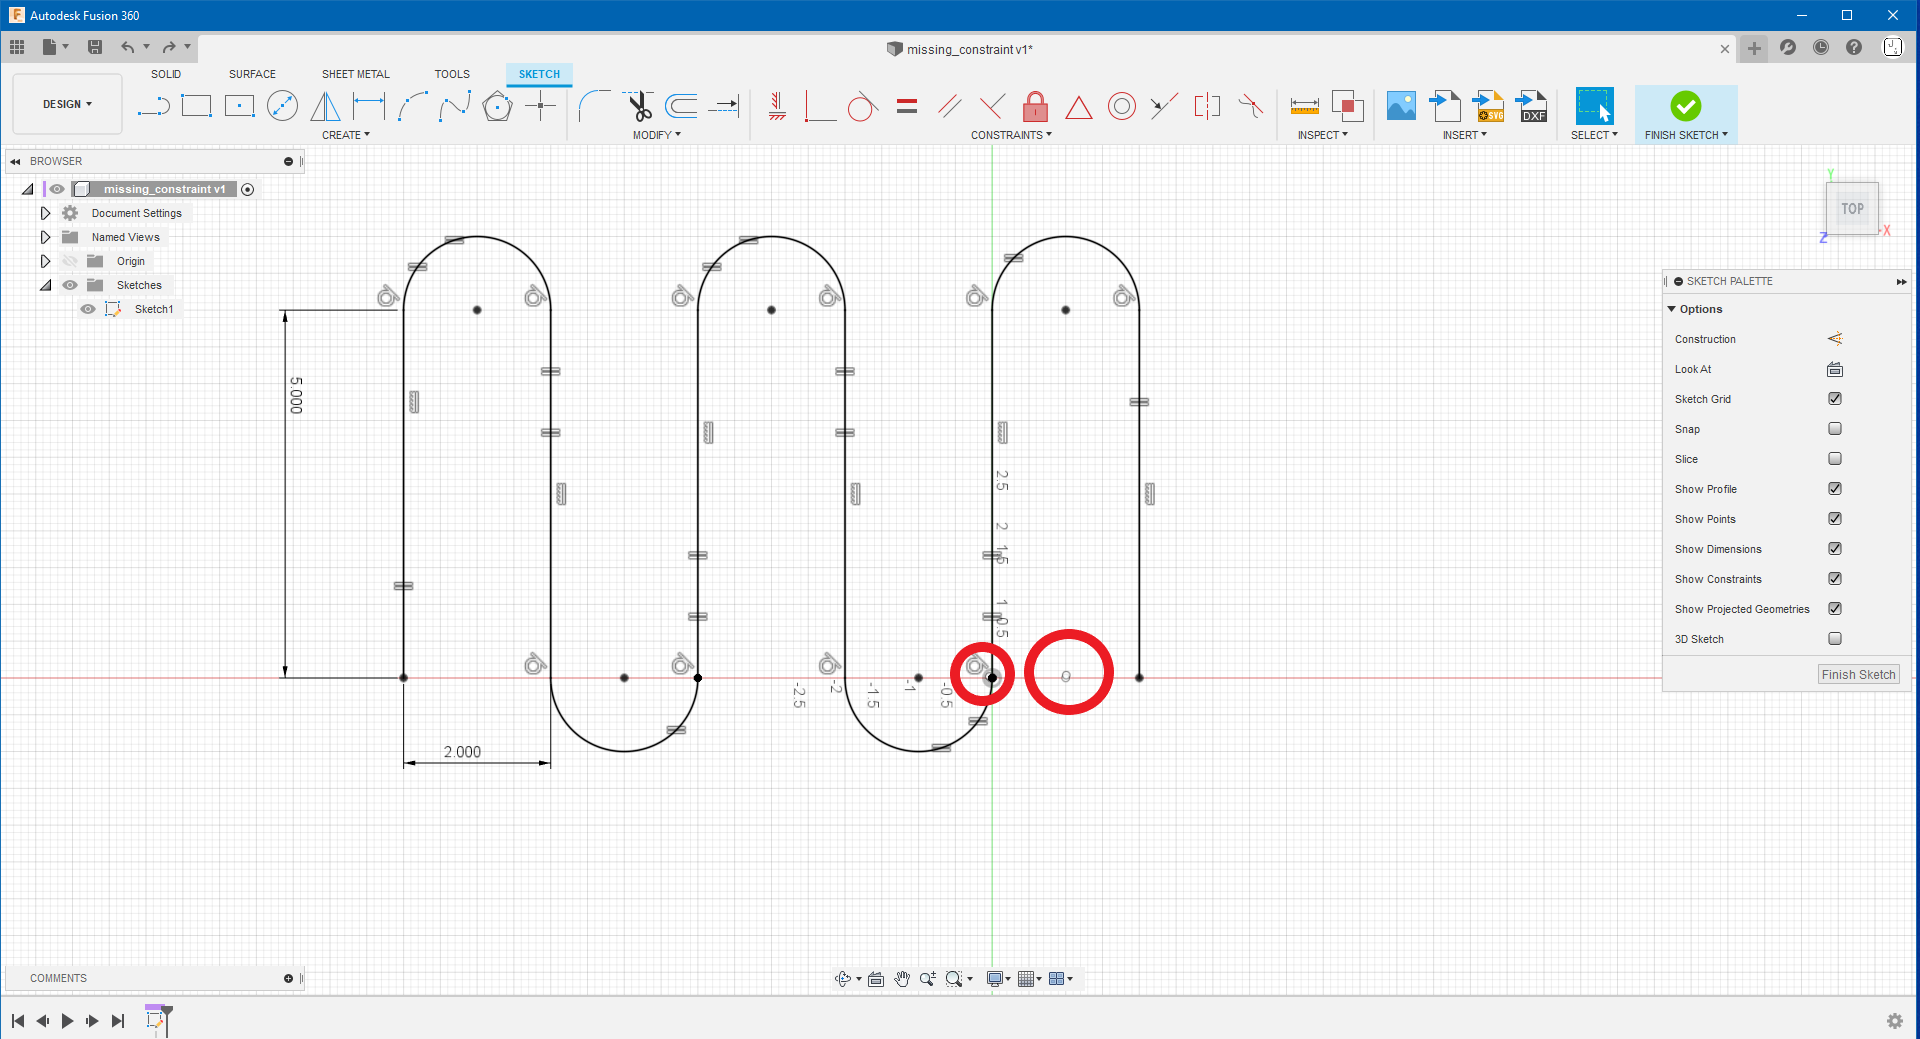The height and width of the screenshot is (1039, 1920).
Task: Hide Sketch1 using its eye icon
Action: click(x=88, y=309)
